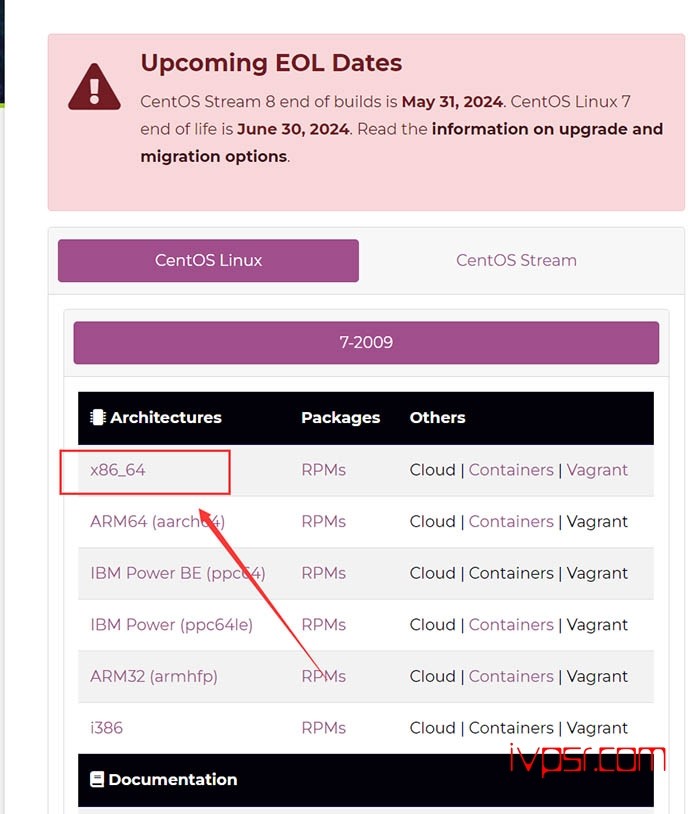
Task: Collapse the 7-2009 version section
Action: coord(366,343)
